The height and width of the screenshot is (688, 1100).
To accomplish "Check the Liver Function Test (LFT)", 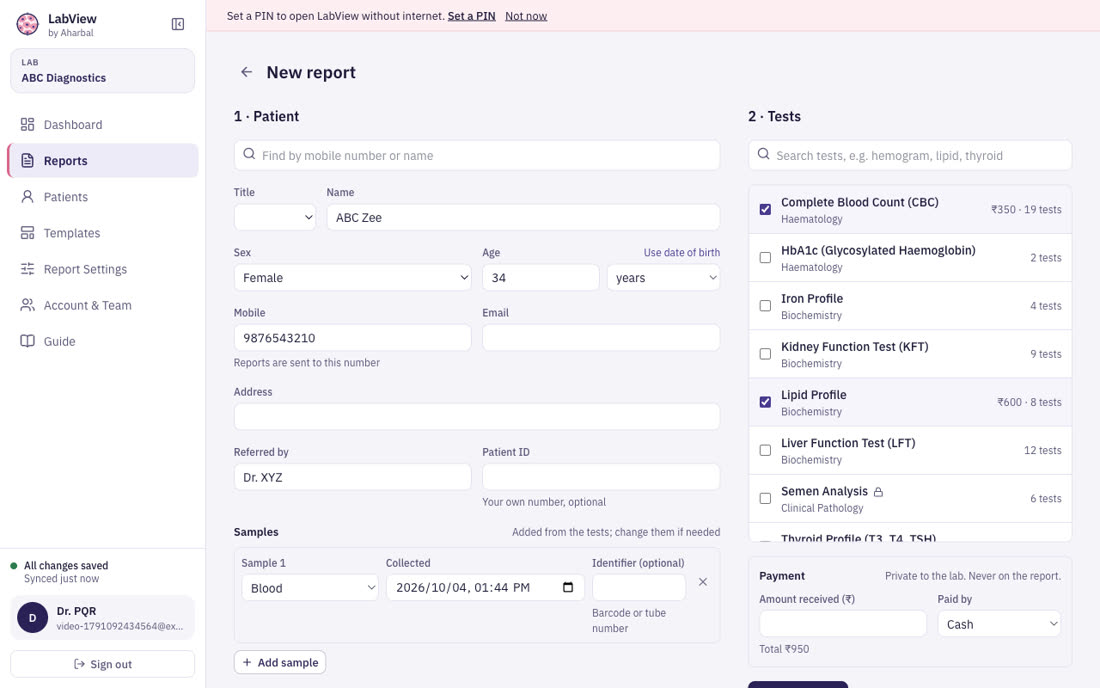I will 765,450.
